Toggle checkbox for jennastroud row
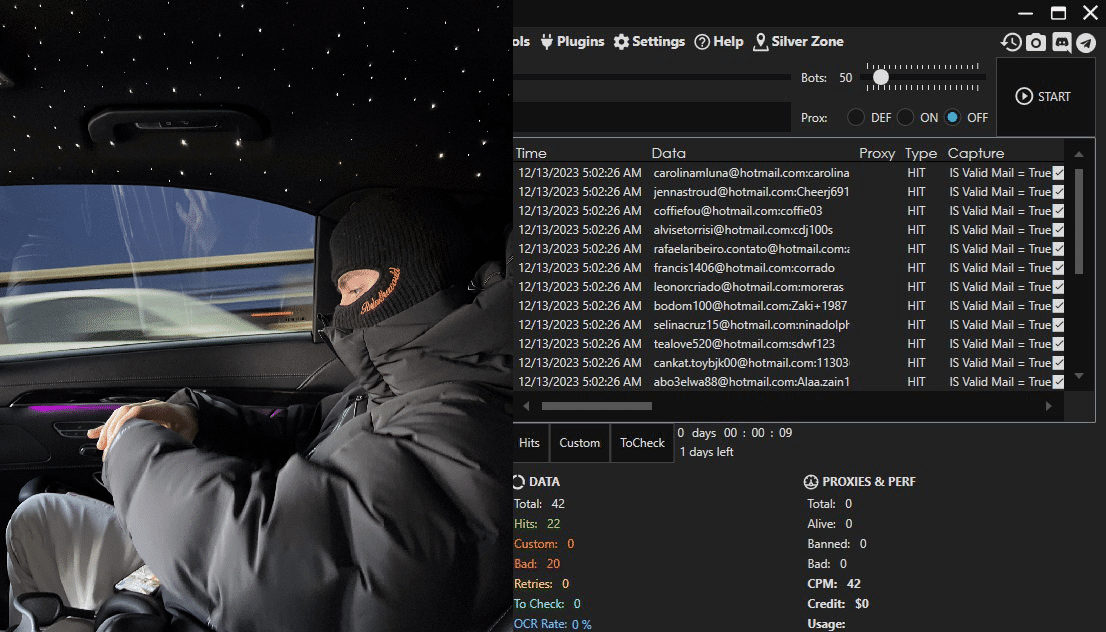The width and height of the screenshot is (1106, 632). click(x=1058, y=192)
